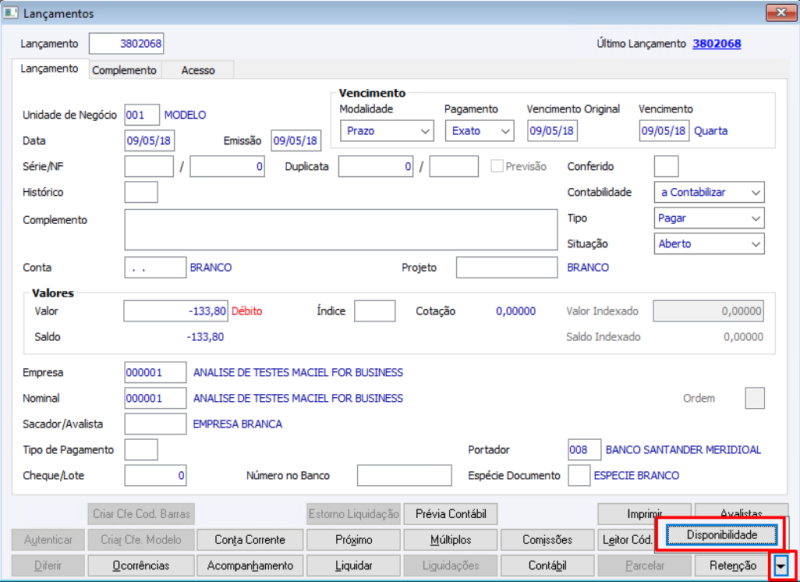The image size is (800, 582).
Task: Click the Vencimento Original date field
Action: [553, 131]
